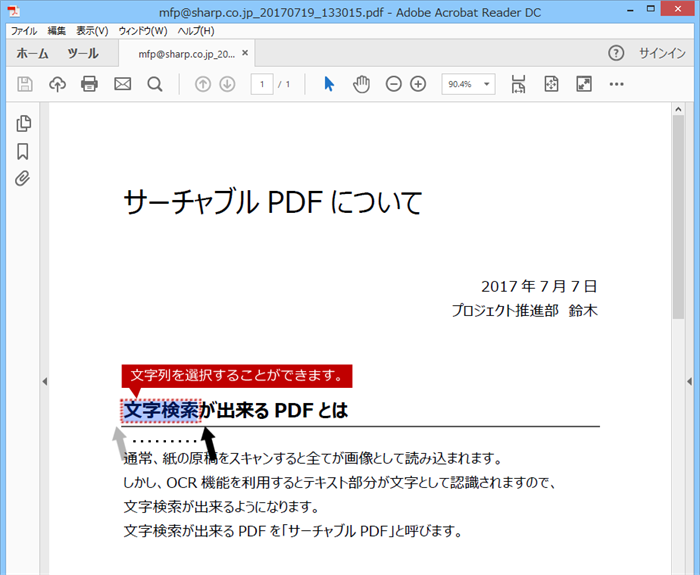Click the scroll up arrow
Image resolution: width=700 pixels, height=575 pixels.
point(679,109)
